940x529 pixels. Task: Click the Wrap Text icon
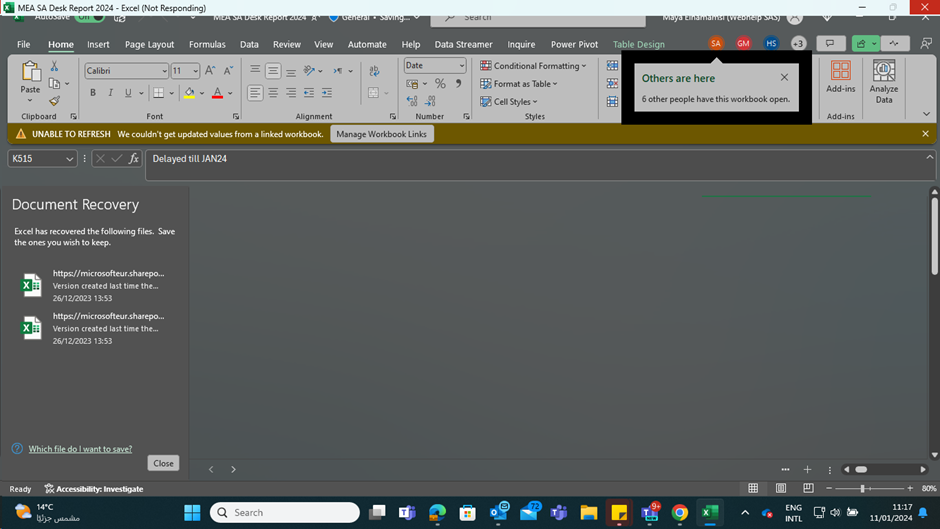point(374,71)
